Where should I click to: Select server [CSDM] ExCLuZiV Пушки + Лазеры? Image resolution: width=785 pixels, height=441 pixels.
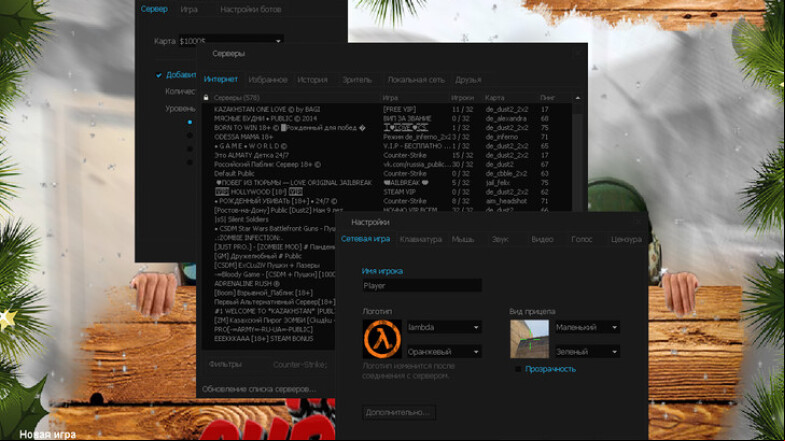point(267,265)
